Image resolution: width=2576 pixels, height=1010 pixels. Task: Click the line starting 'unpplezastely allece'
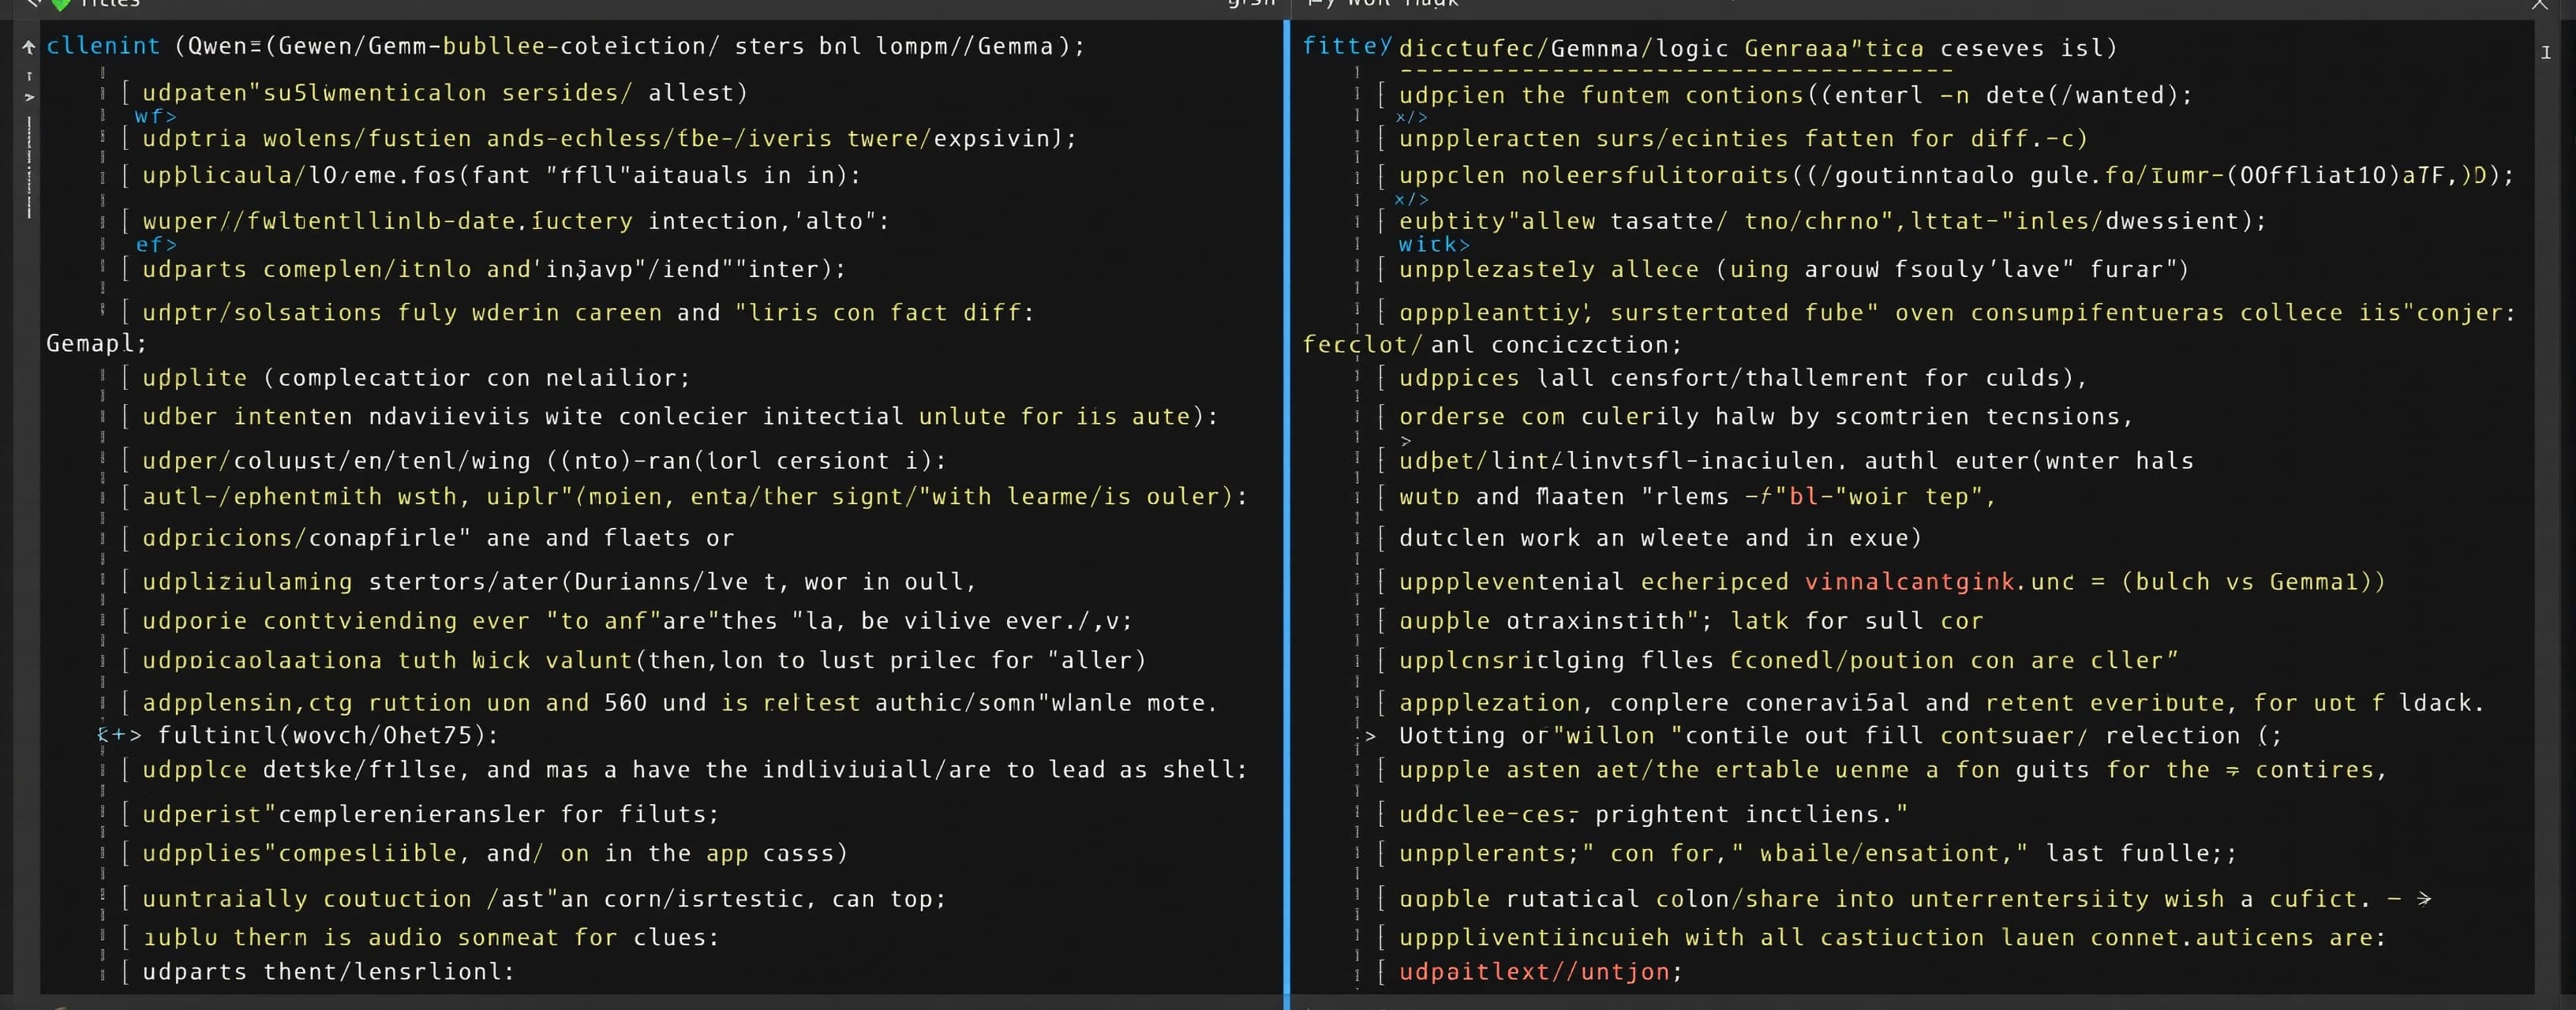click(x=1794, y=269)
